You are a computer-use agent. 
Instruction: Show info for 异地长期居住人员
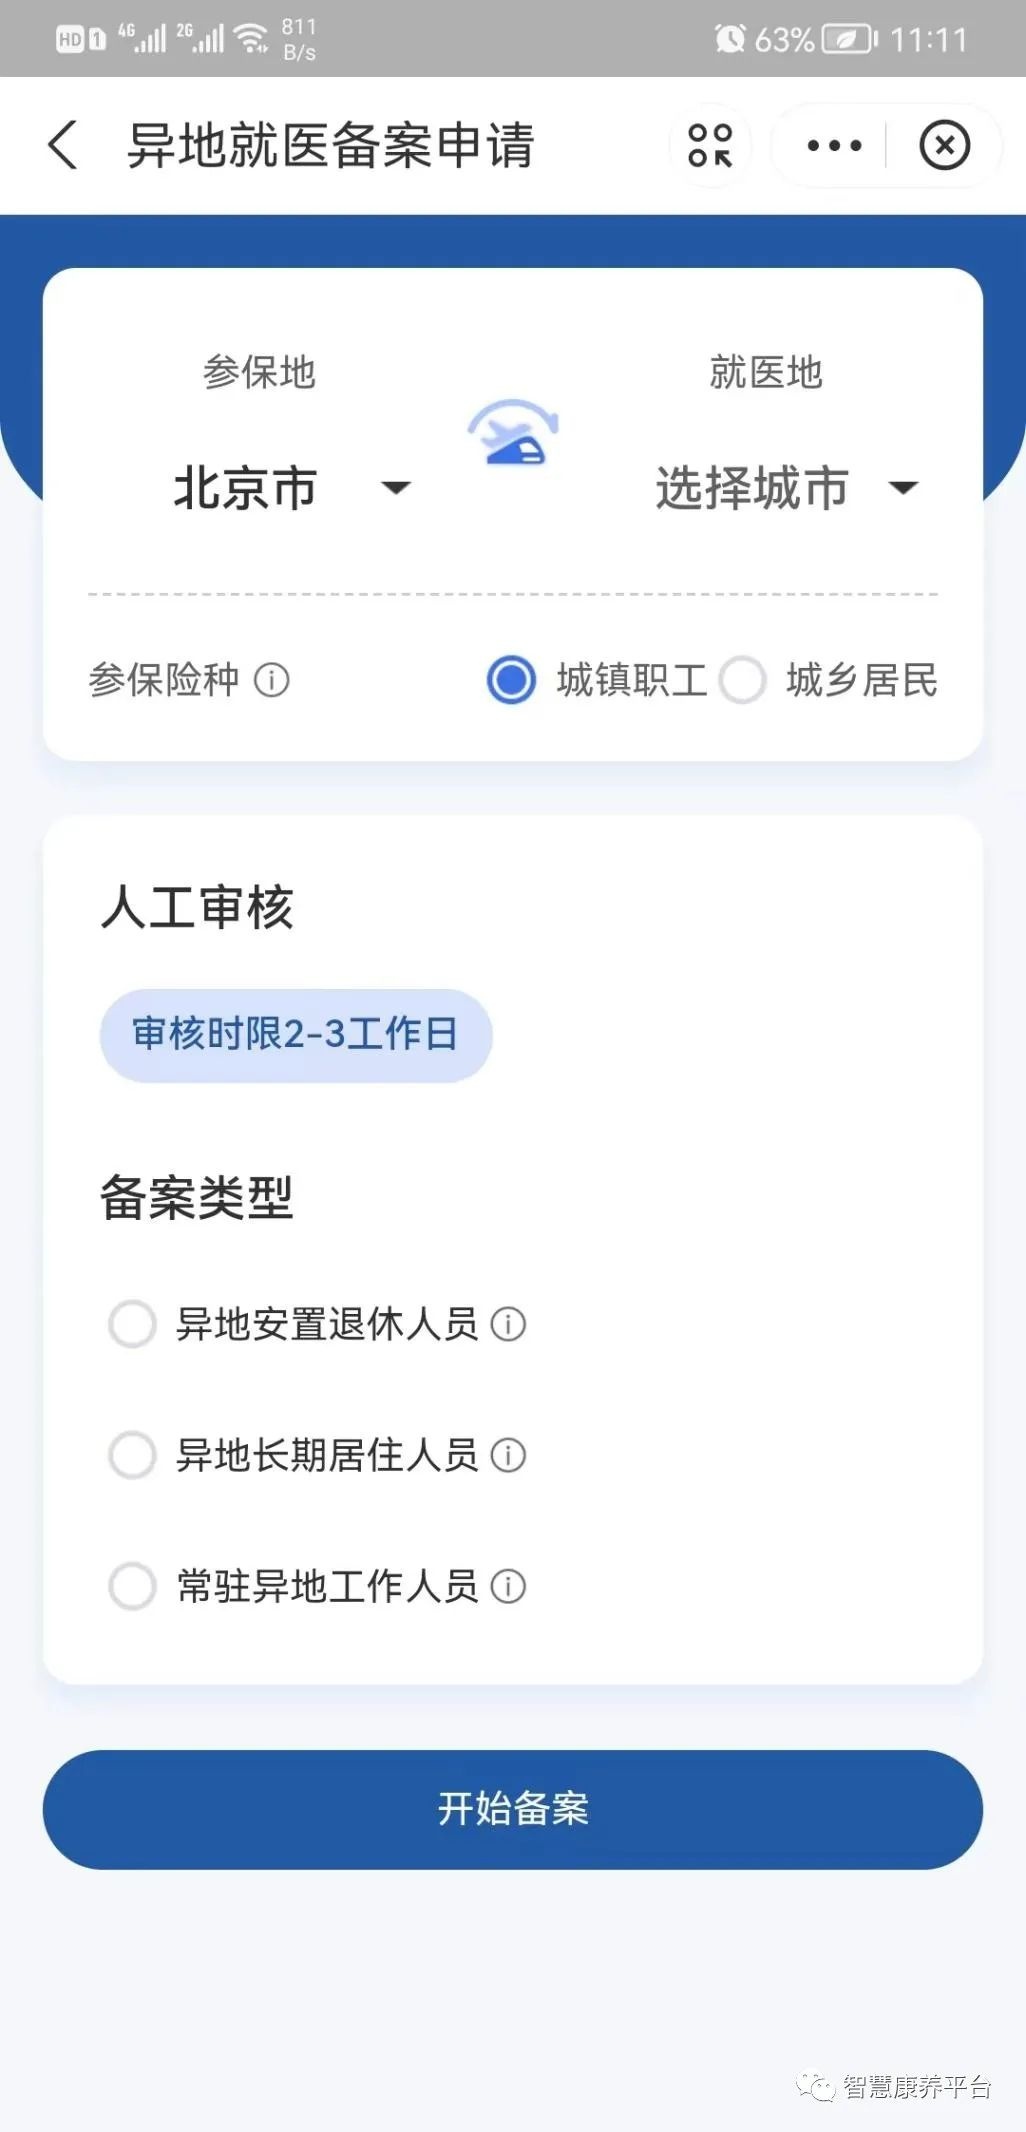[x=508, y=1456]
